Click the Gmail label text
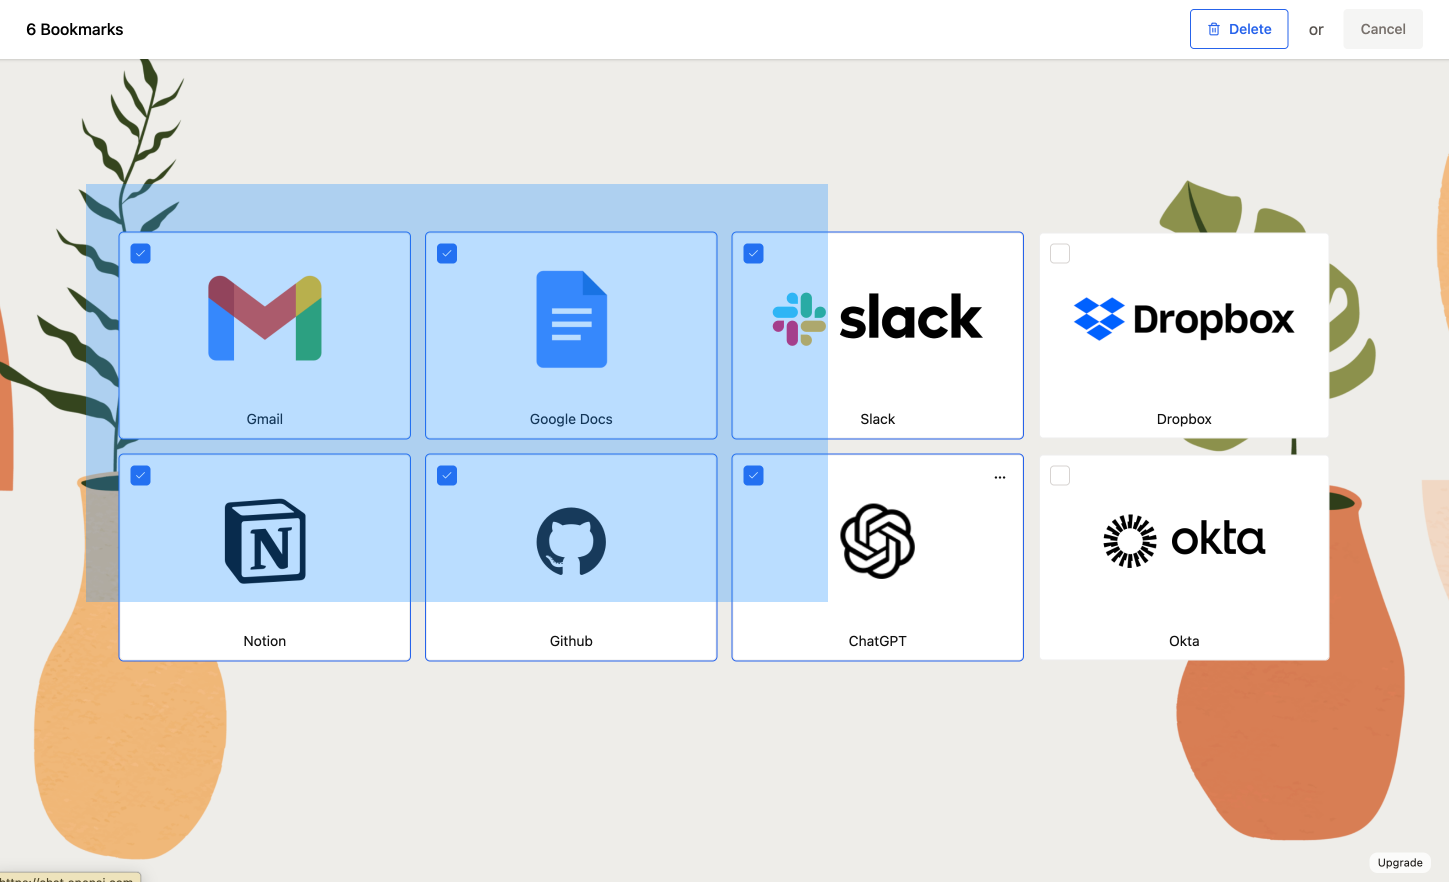 coord(264,418)
